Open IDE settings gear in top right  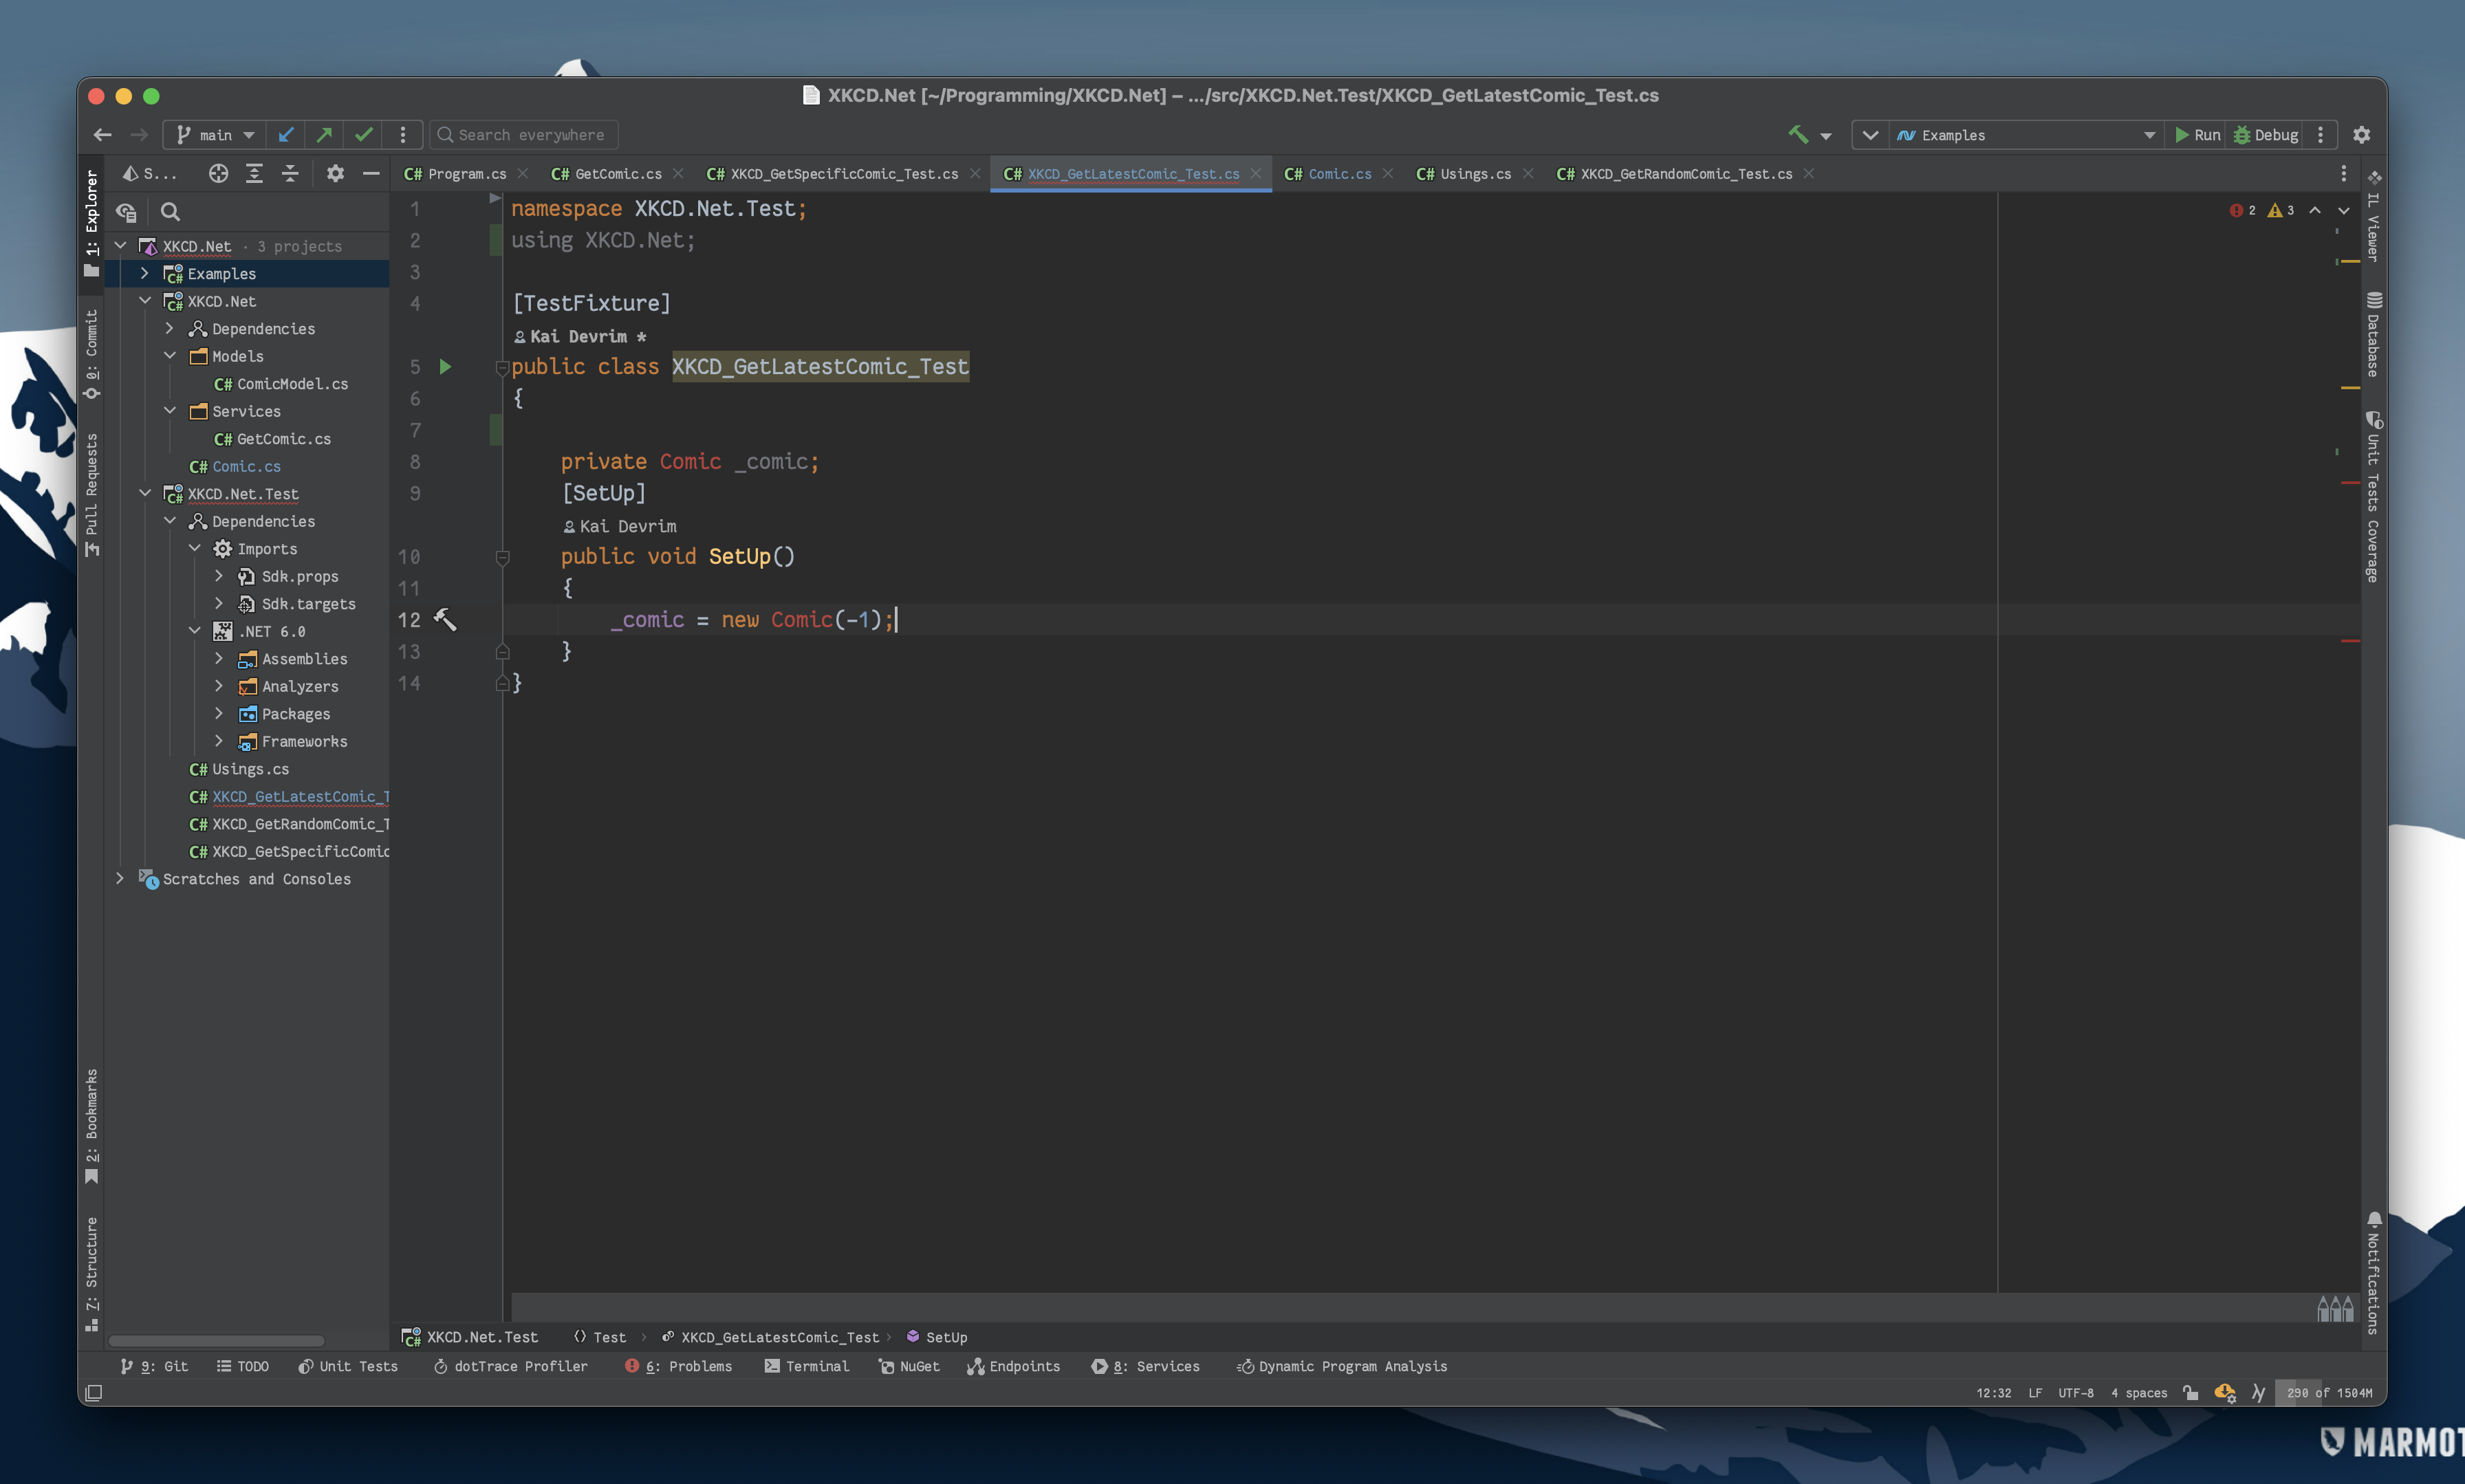[2361, 134]
